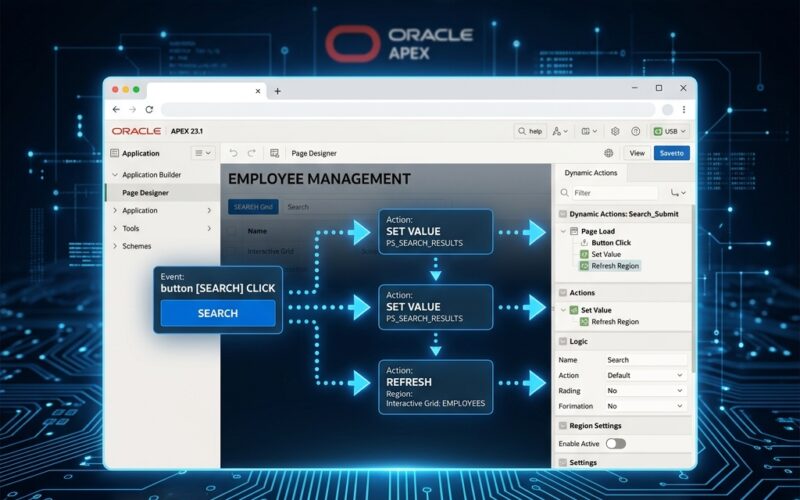Viewport: 800px width, 500px height.
Task: Click the question mark help icon
Action: tap(636, 131)
